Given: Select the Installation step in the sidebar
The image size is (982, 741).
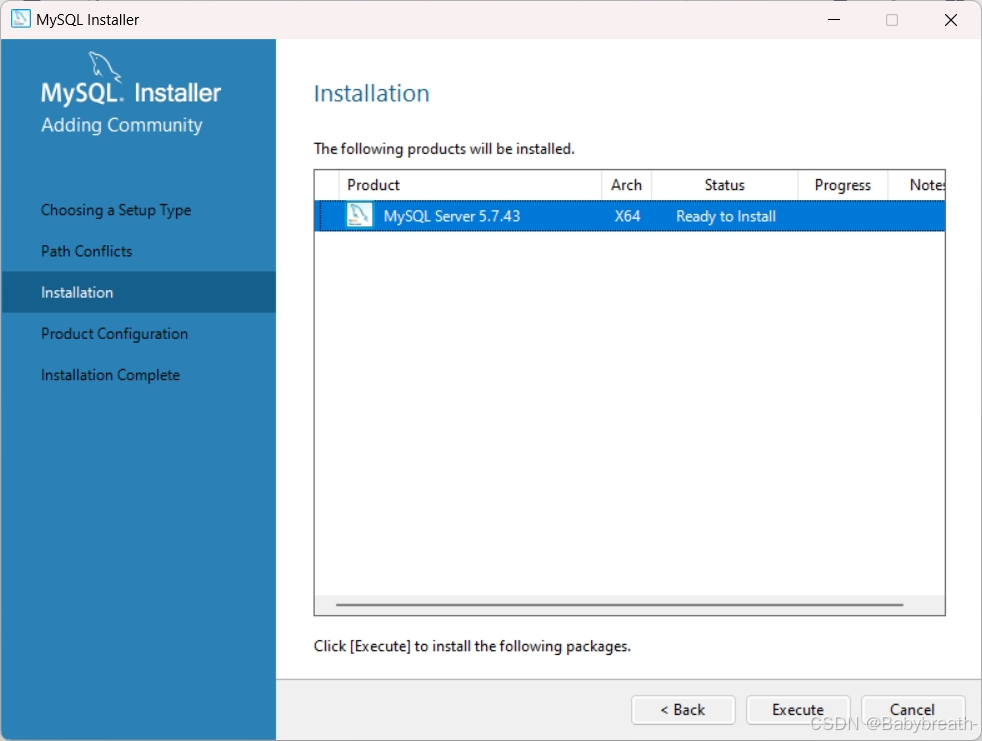Looking at the screenshot, I should [77, 292].
